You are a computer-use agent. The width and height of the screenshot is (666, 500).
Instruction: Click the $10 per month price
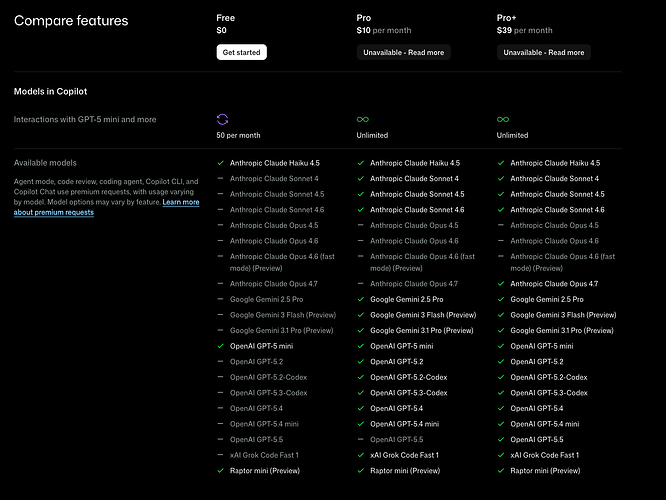(384, 30)
